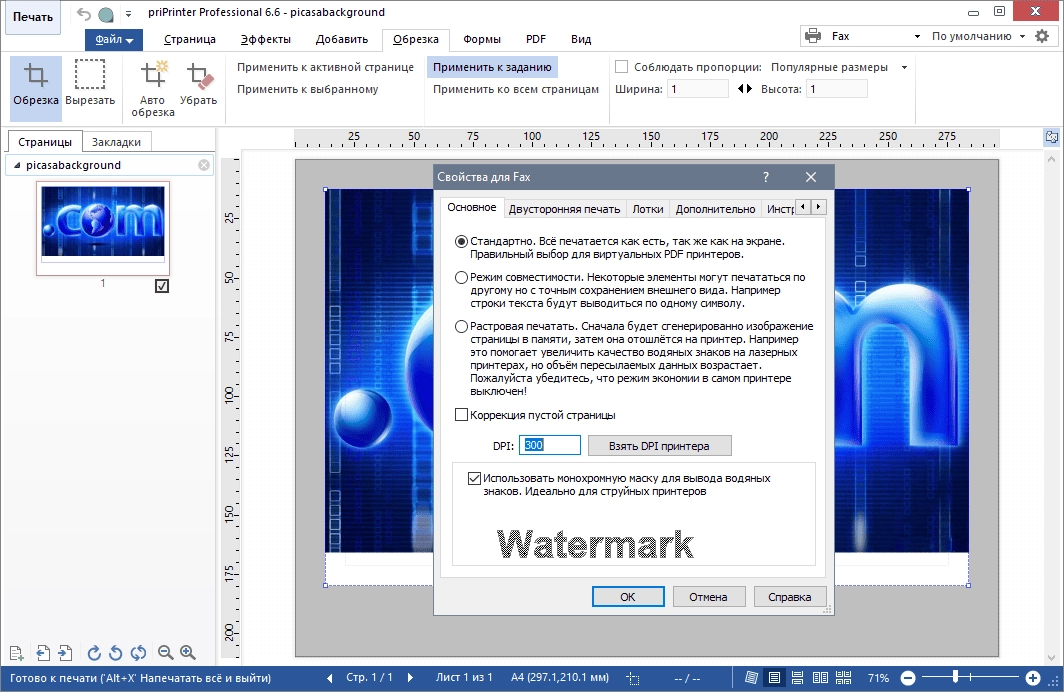Zoom in thumbnails magnifier
Screen dimensions: 1064x692
click(188, 653)
